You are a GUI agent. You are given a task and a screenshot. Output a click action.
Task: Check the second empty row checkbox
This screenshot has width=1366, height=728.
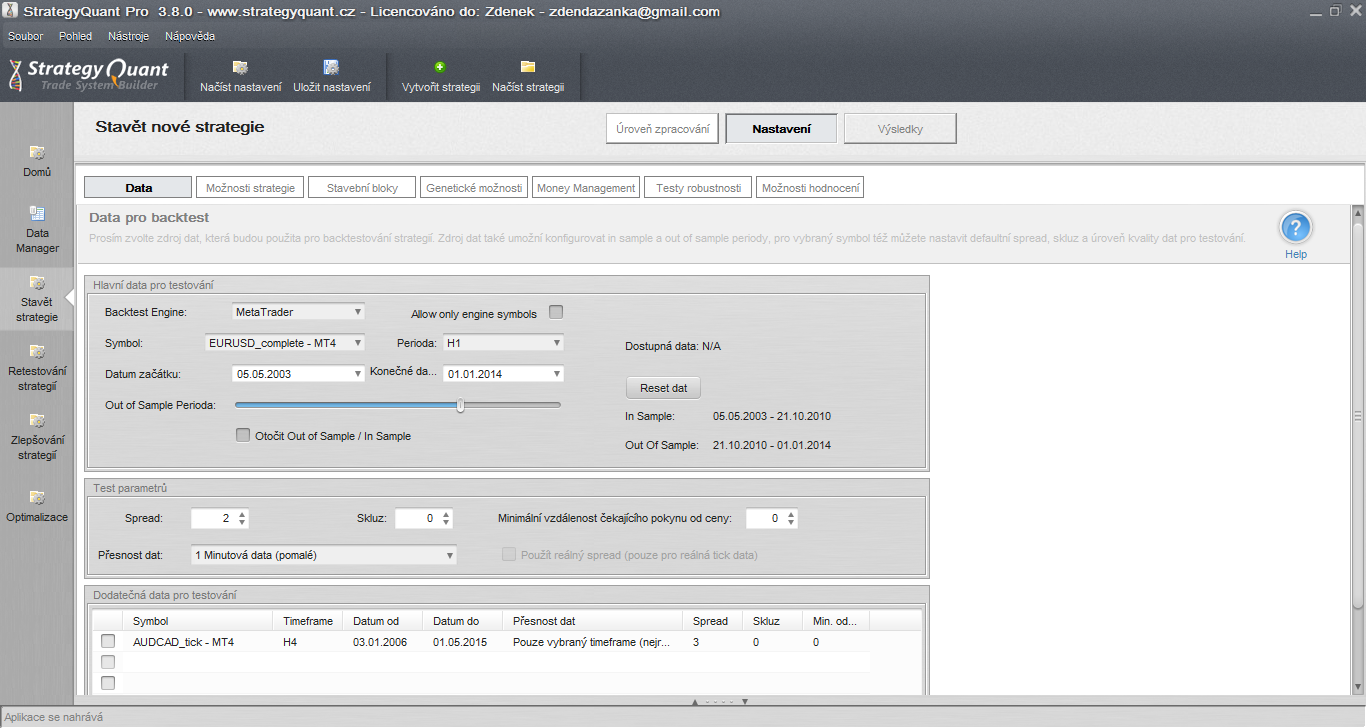coord(108,662)
